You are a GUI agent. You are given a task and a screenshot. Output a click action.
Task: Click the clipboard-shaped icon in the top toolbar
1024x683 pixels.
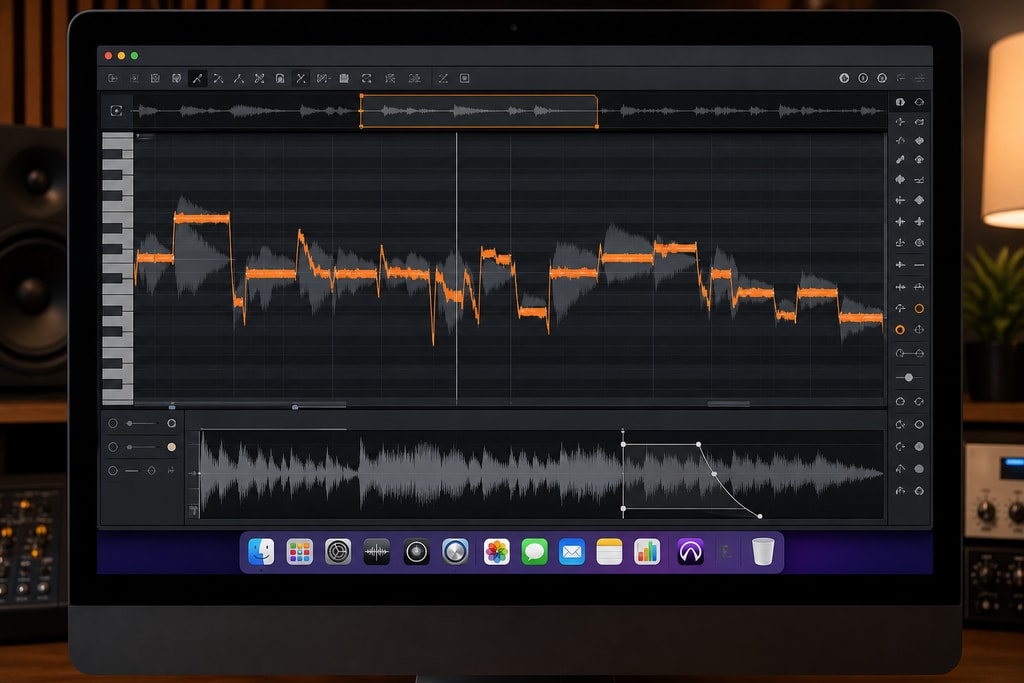point(344,78)
